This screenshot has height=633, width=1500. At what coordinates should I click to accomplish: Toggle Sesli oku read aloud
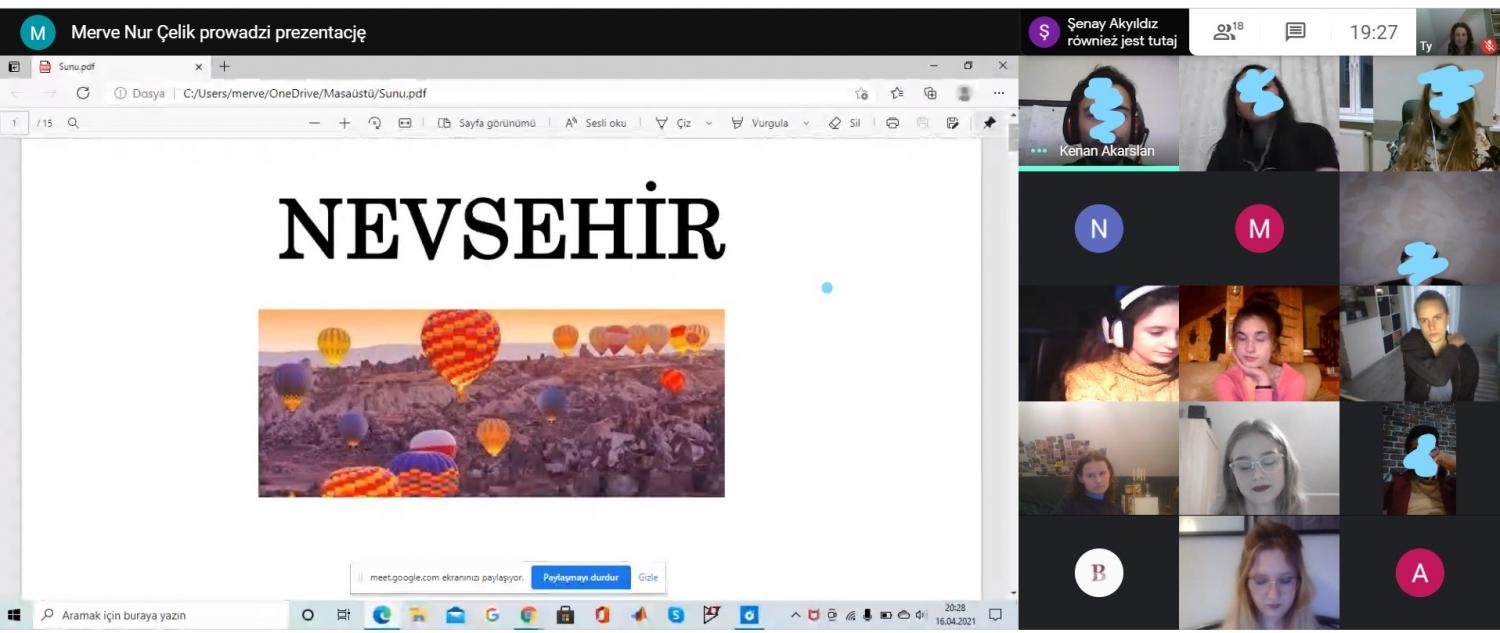pyautogui.click(x=596, y=123)
